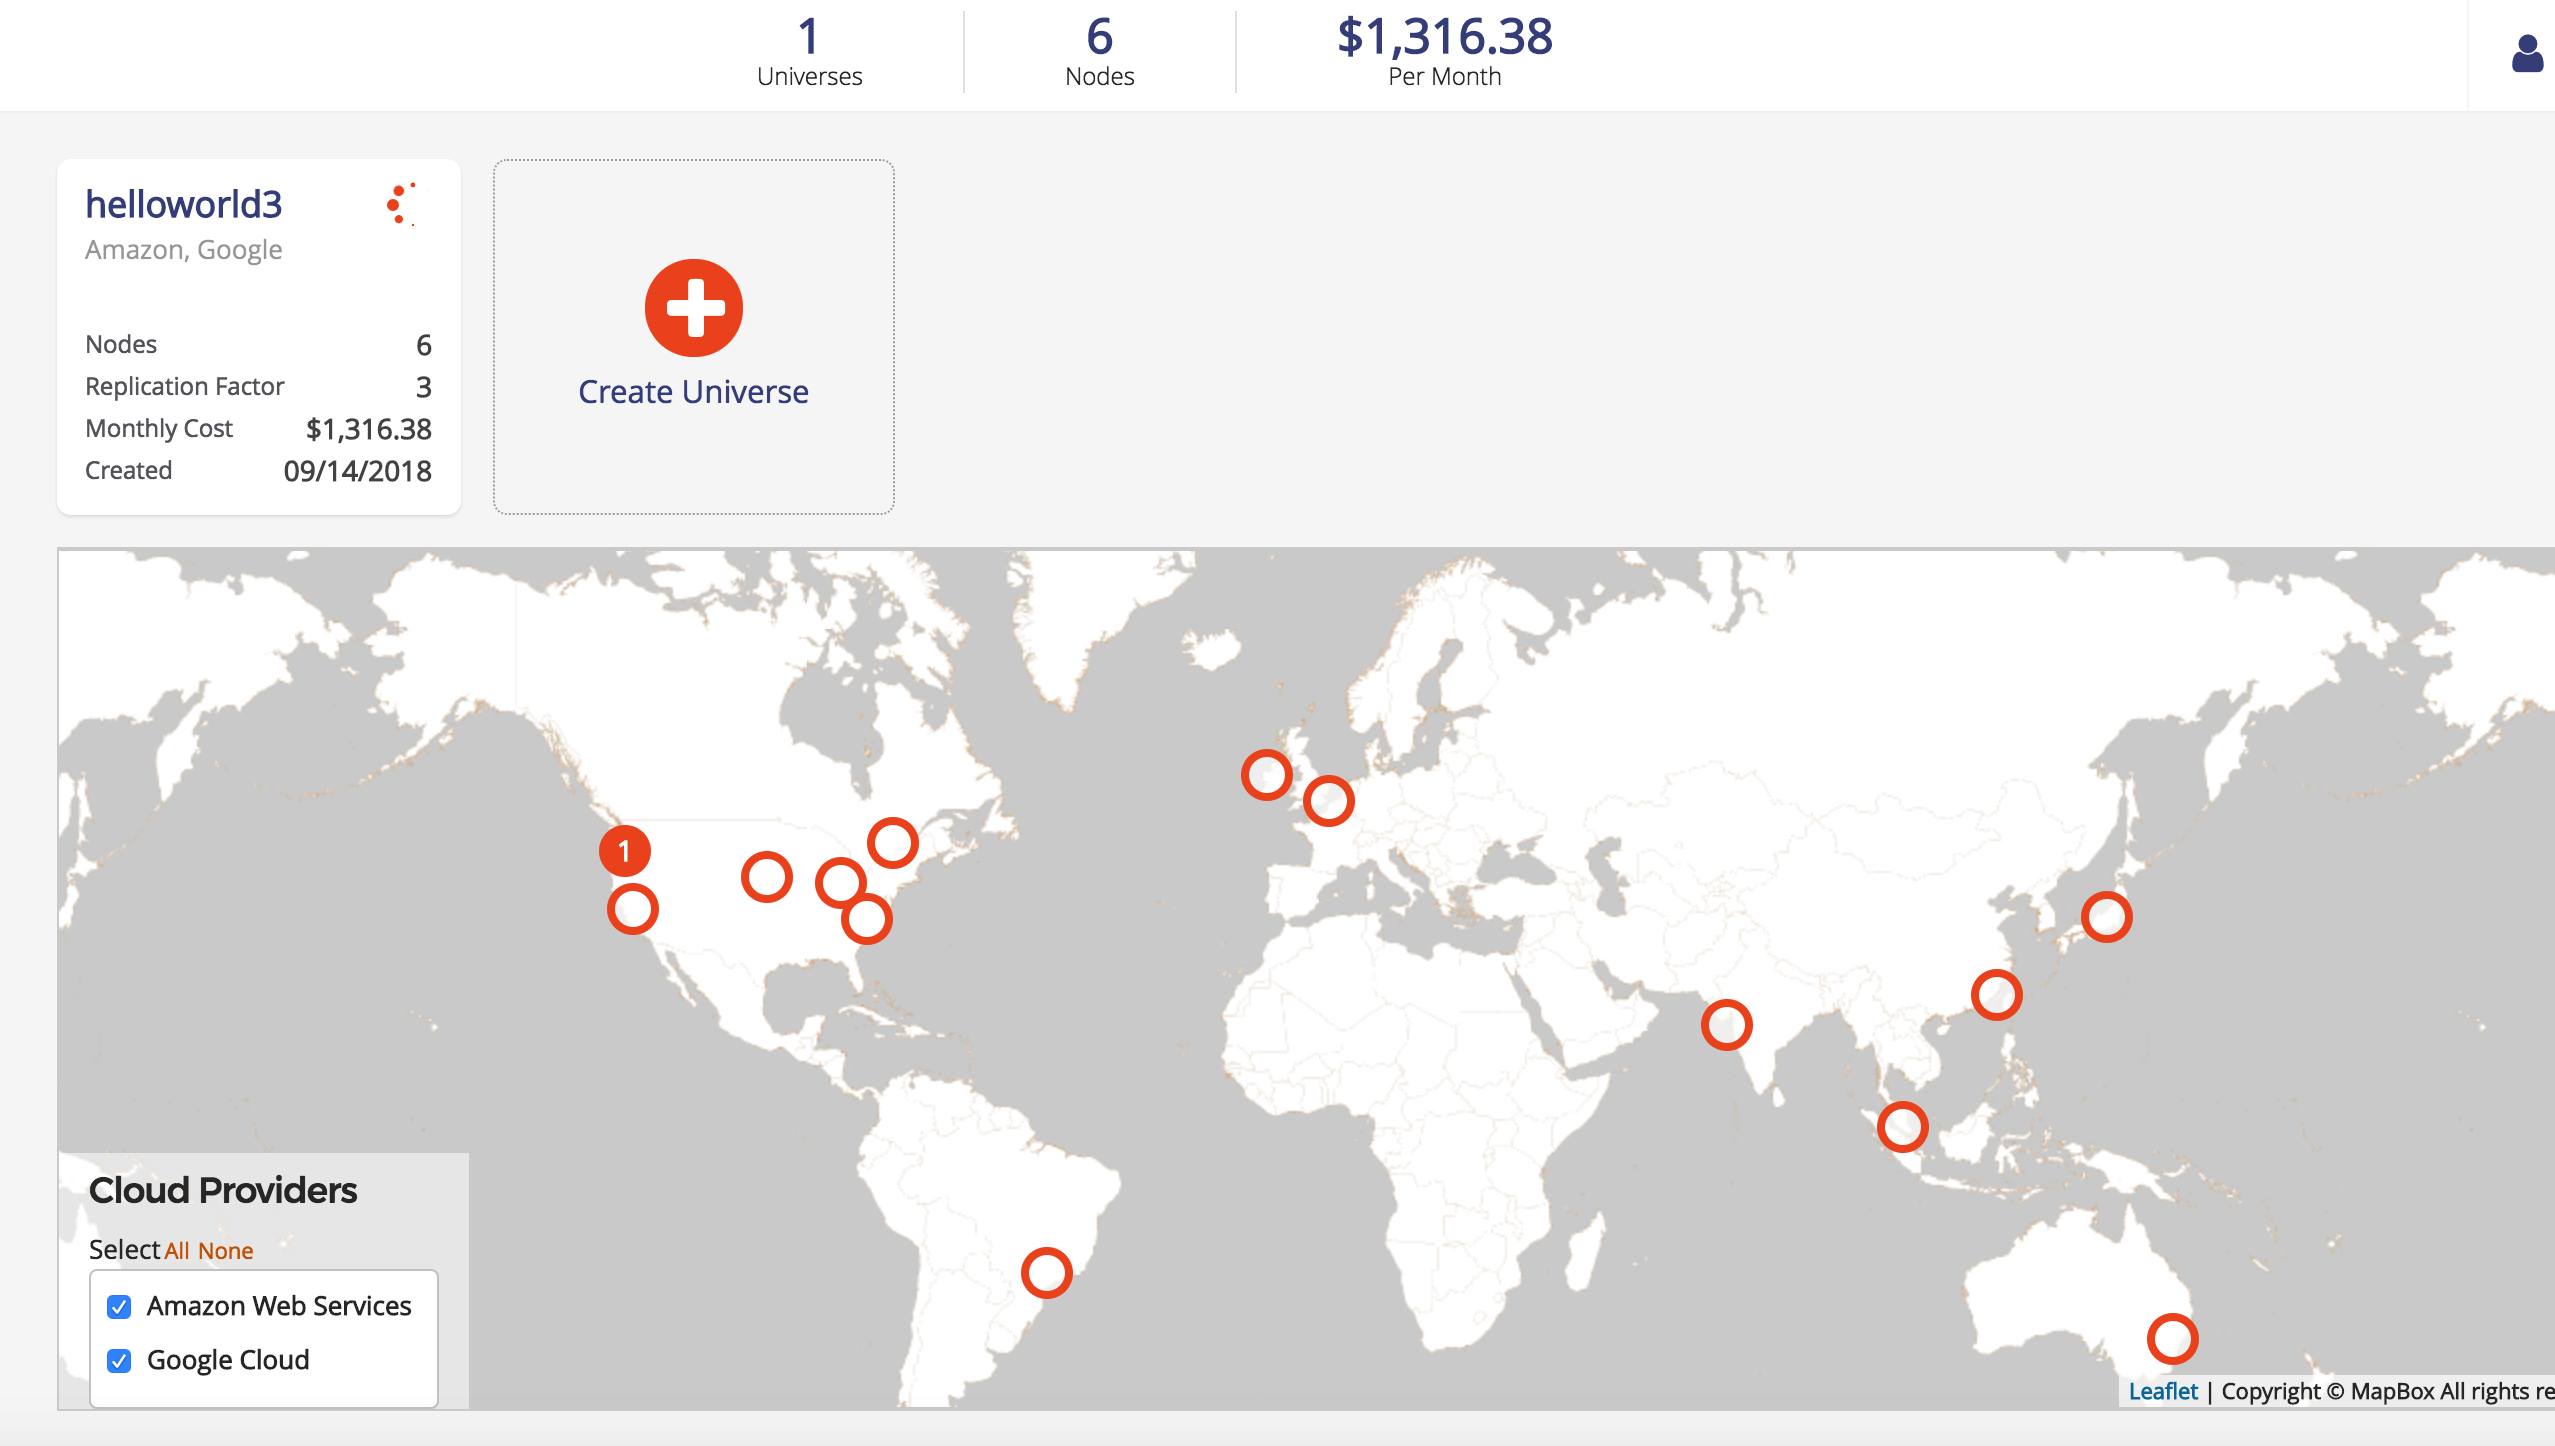Click the Create Universe label

coord(693,392)
